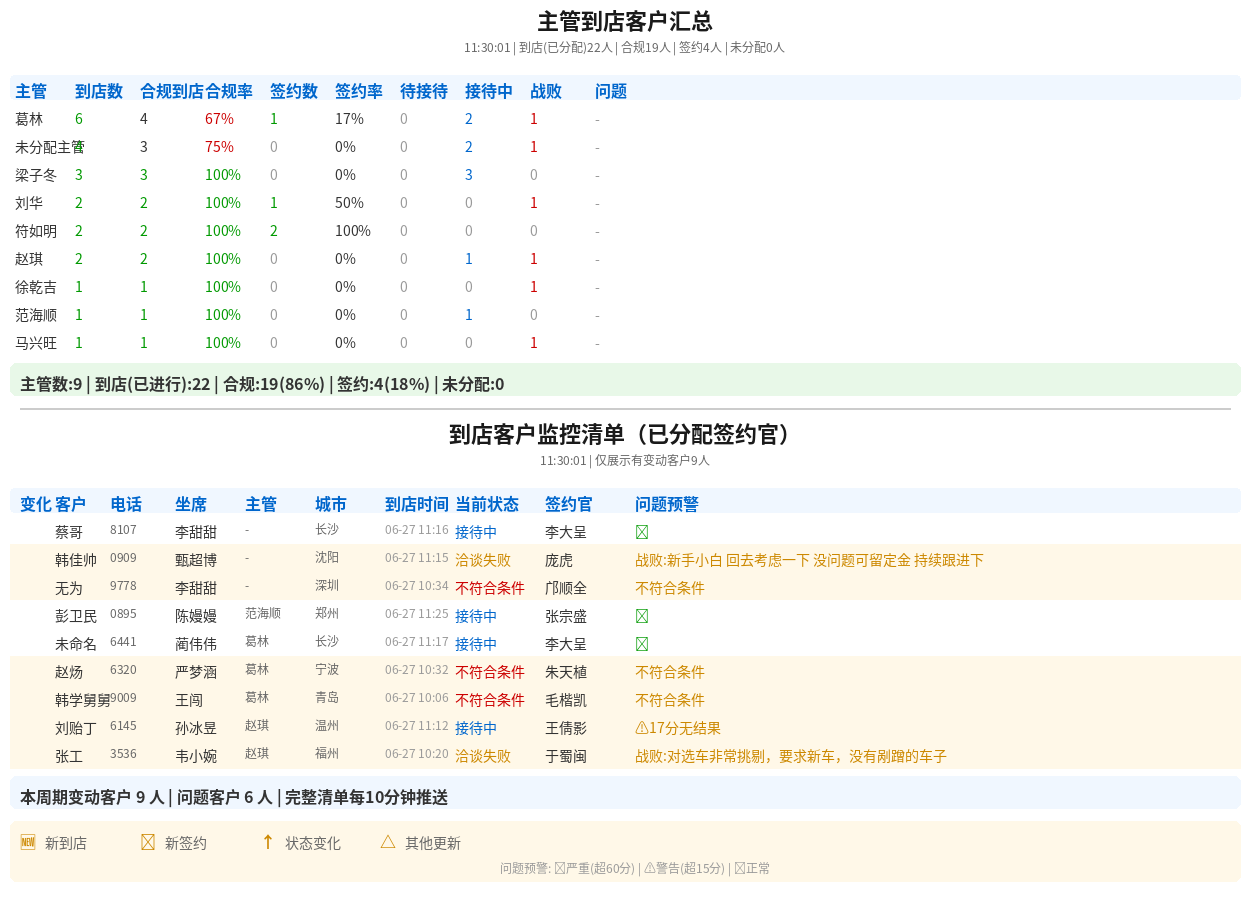This screenshot has height=924, width=1250.
Task: Select the 待接待 column header
Action: point(424,91)
